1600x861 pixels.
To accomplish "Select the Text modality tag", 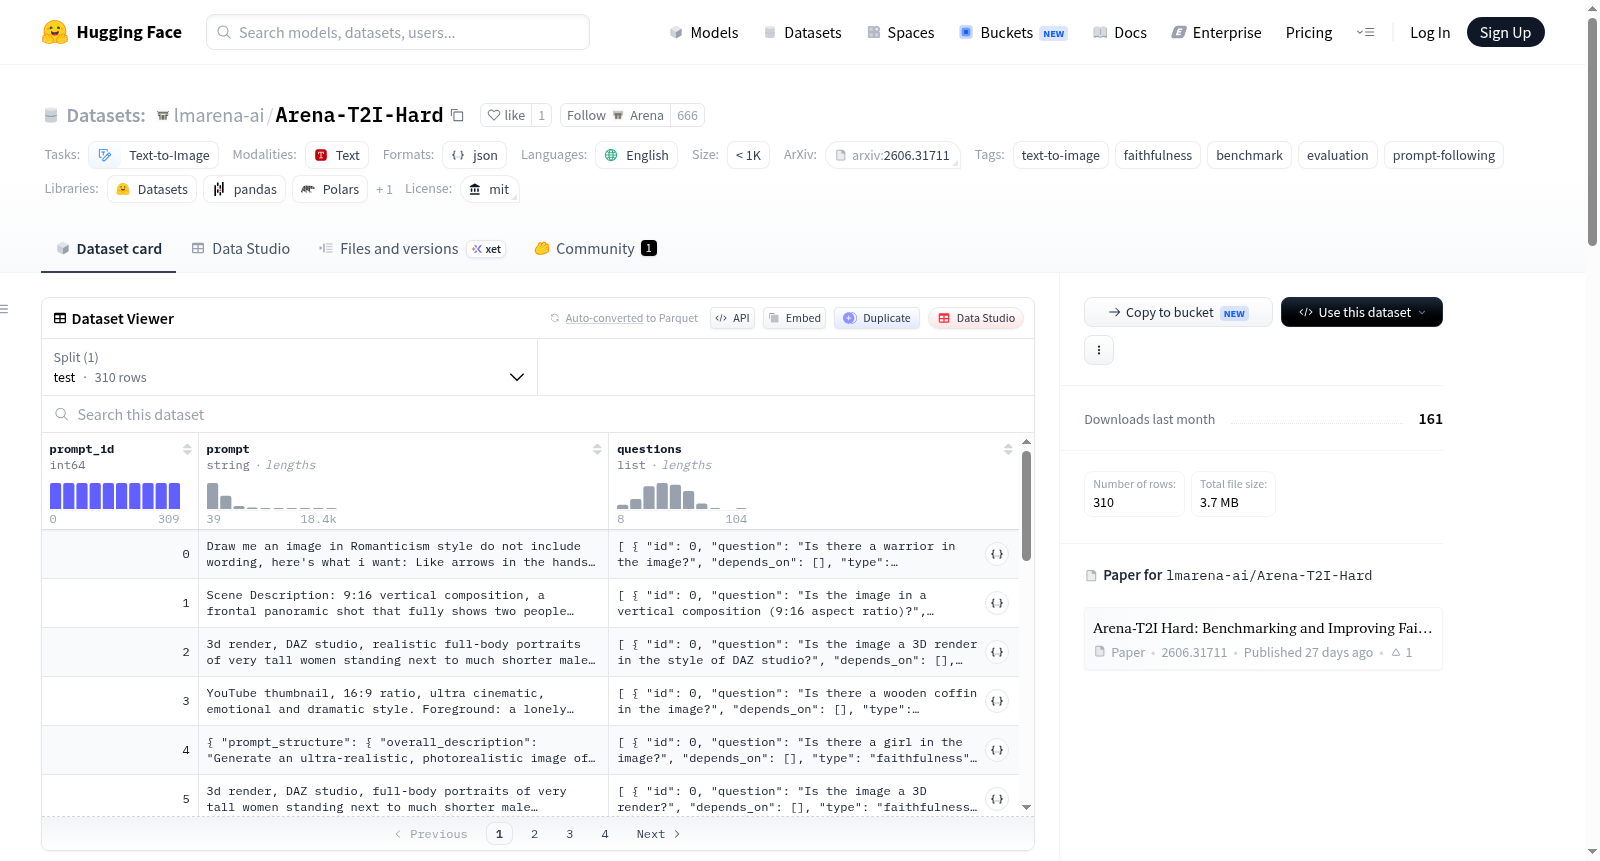I will coord(337,155).
